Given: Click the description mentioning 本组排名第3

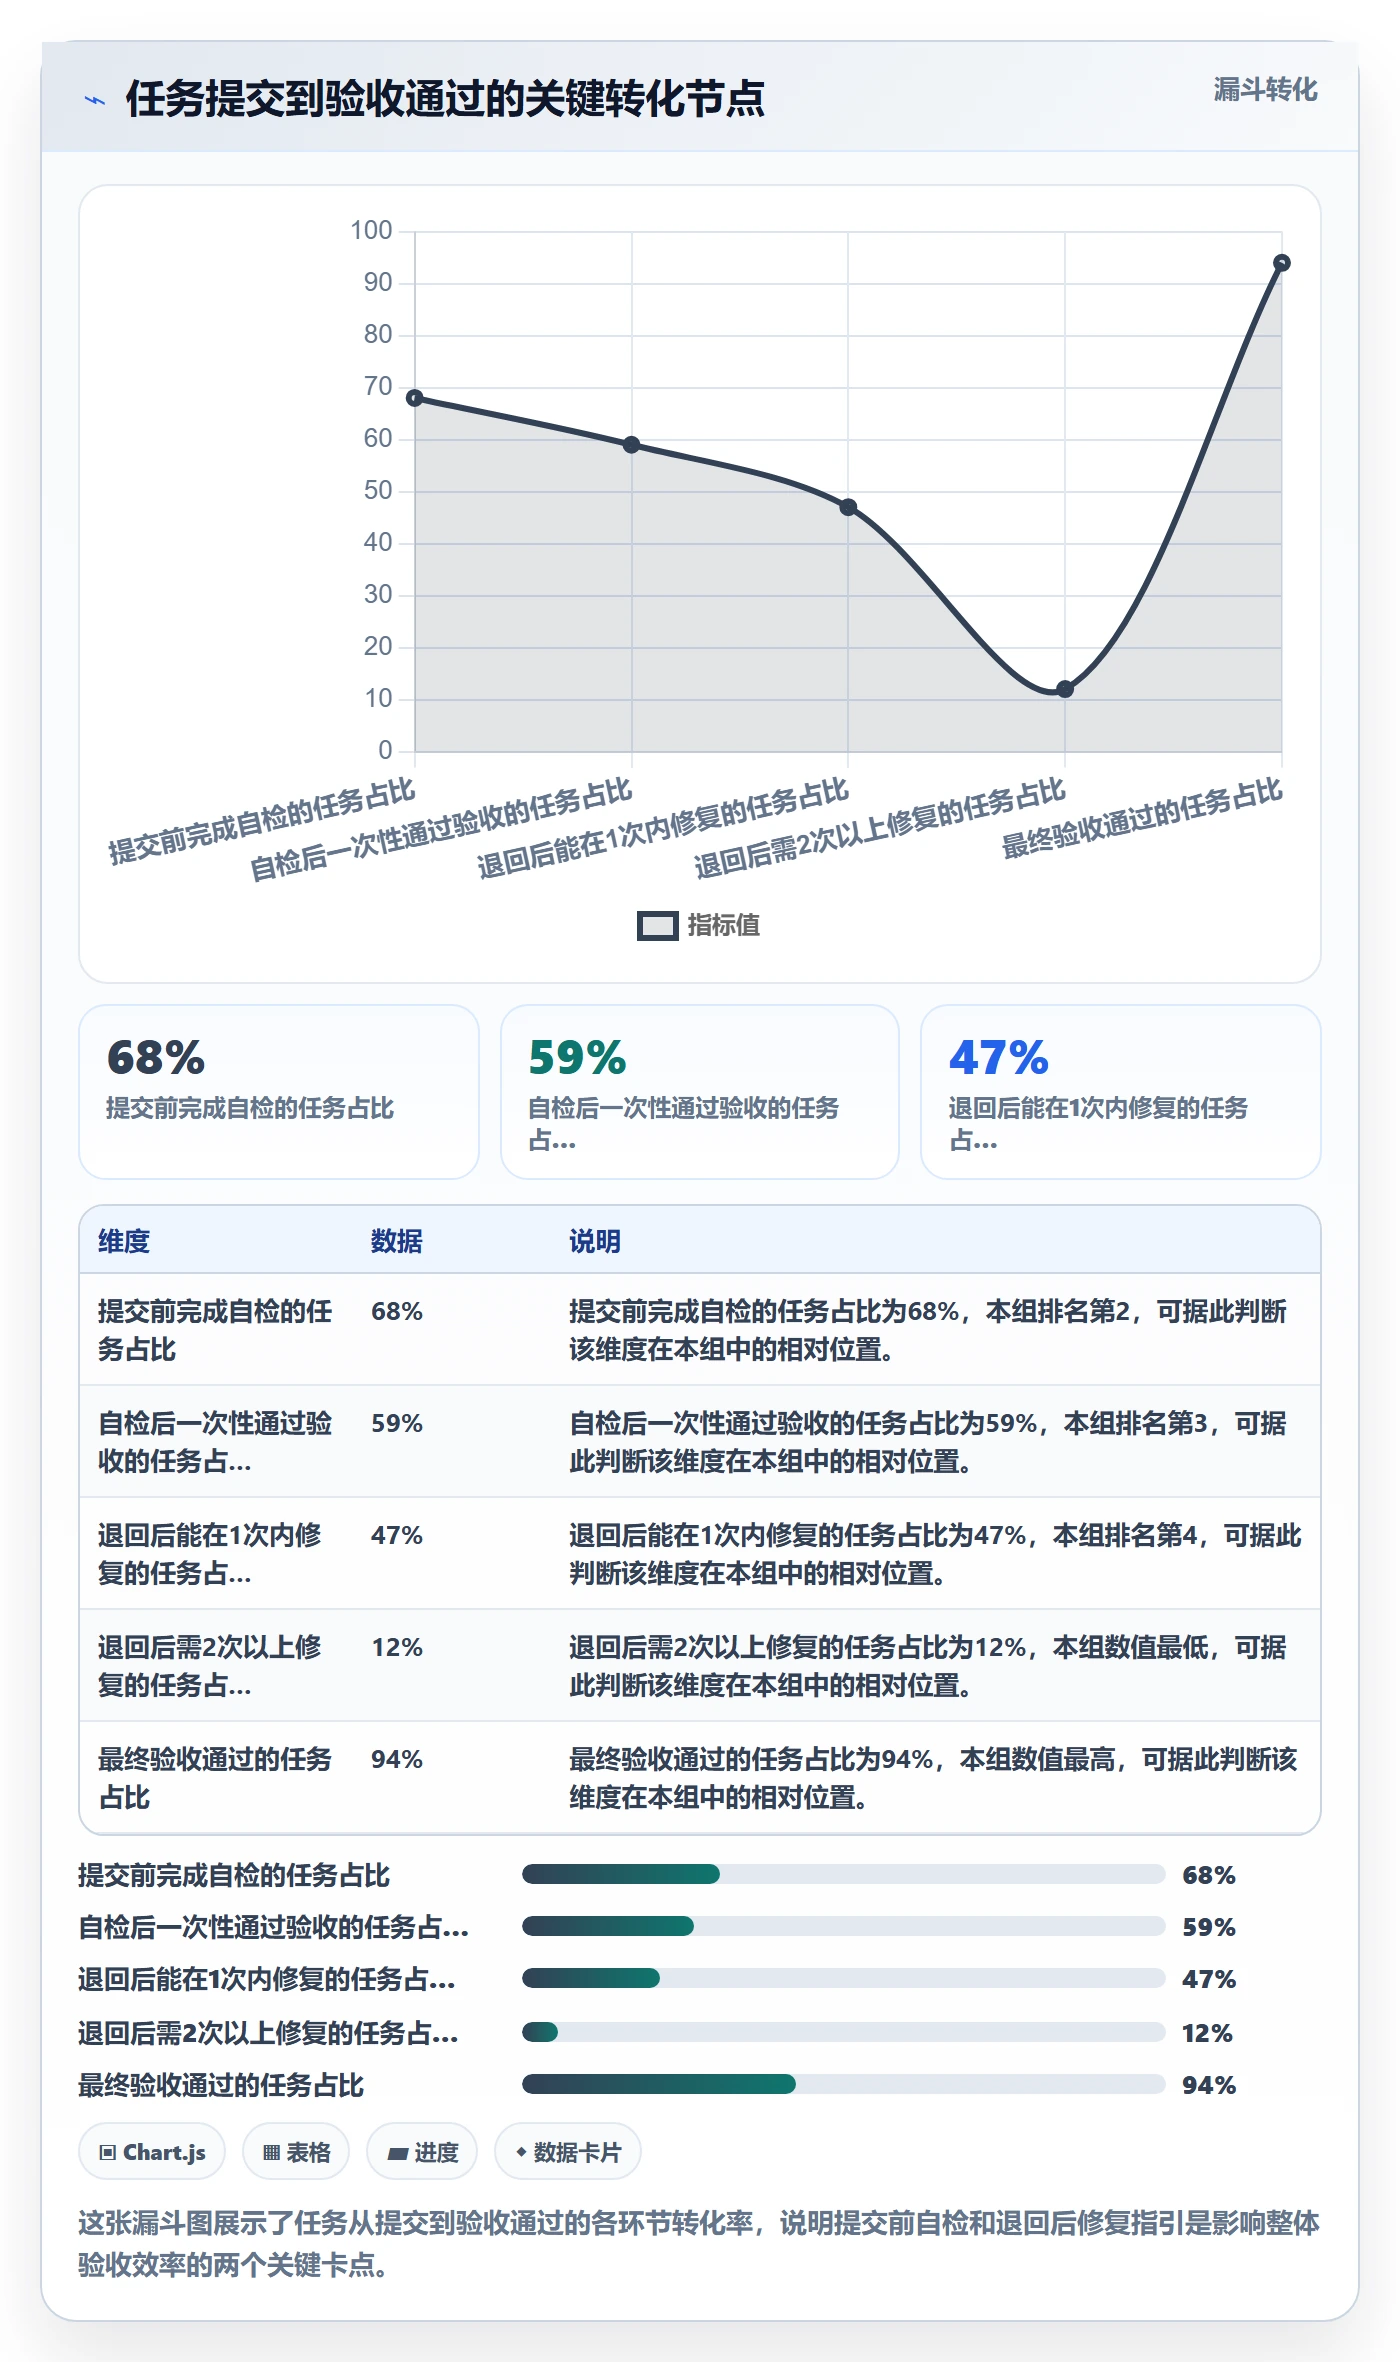Looking at the screenshot, I should click(x=928, y=1443).
